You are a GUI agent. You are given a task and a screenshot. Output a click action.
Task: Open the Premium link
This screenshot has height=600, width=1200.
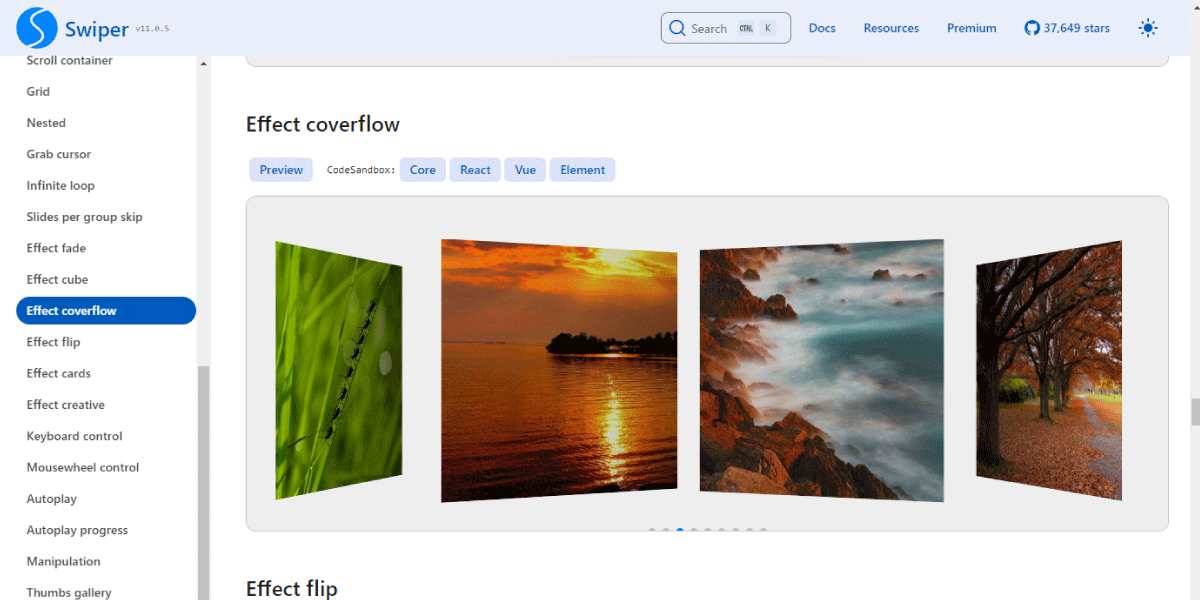pyautogui.click(x=972, y=28)
